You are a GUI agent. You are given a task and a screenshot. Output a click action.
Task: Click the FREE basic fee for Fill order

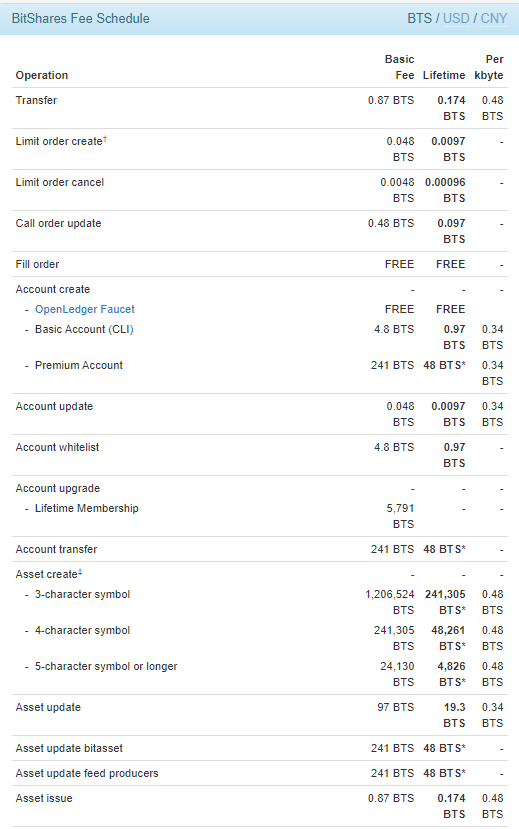coord(399,264)
